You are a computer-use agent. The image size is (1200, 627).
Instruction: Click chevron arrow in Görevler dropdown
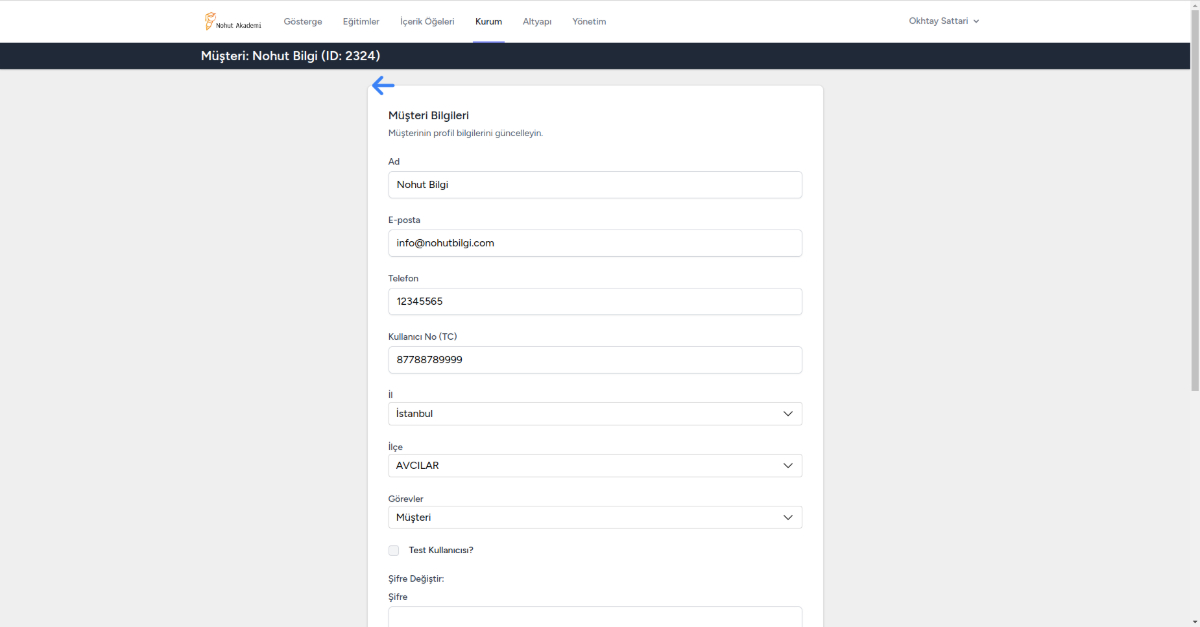(788, 518)
